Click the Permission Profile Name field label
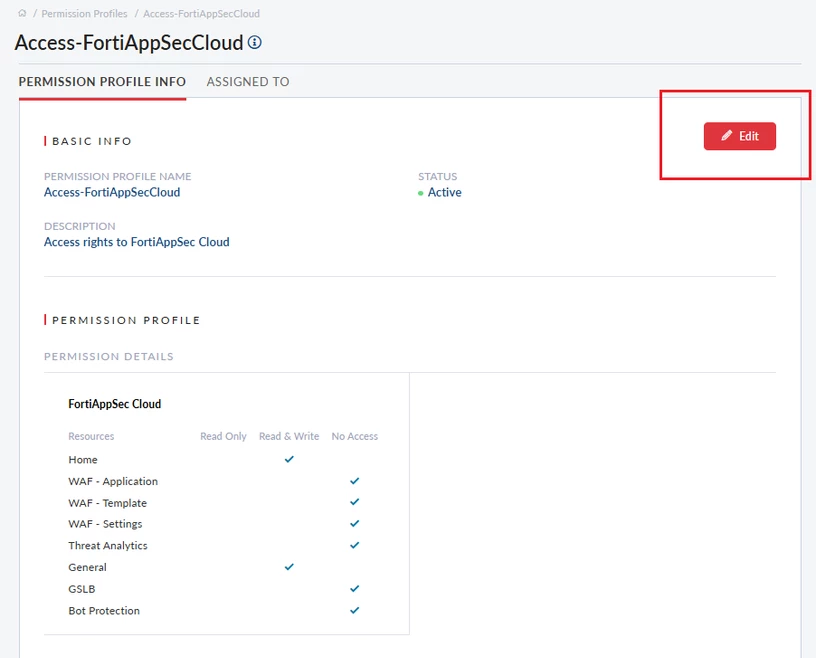The width and height of the screenshot is (816, 658). tap(118, 176)
